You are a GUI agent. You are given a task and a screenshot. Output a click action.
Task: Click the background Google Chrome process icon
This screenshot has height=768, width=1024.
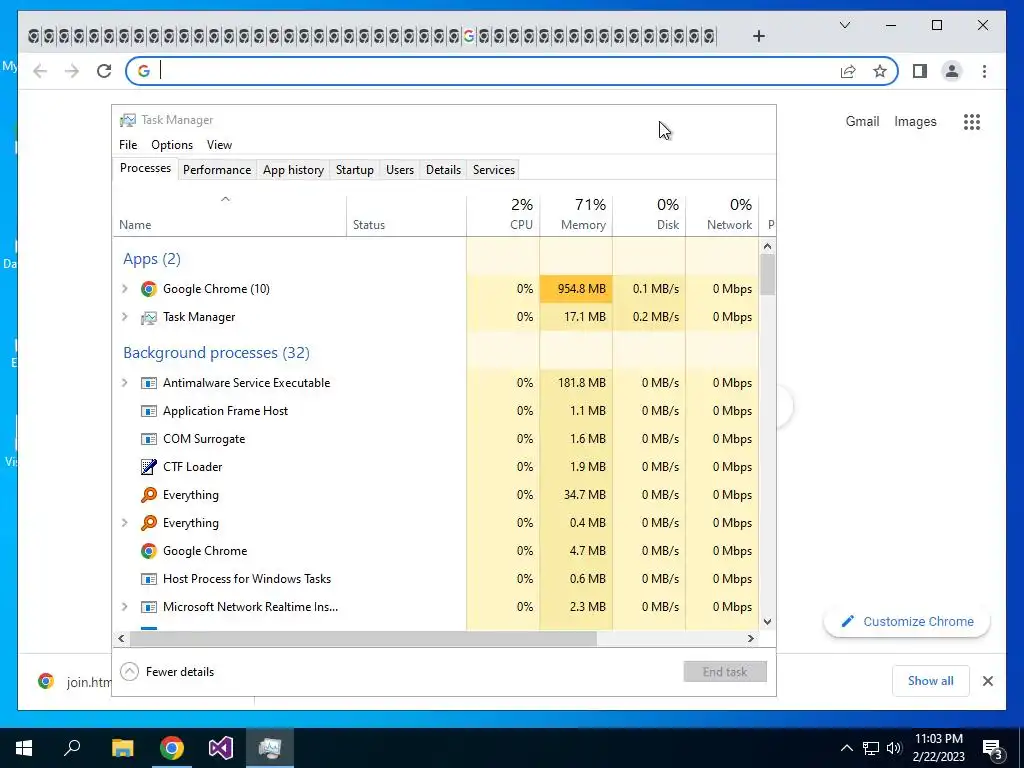pyautogui.click(x=149, y=551)
